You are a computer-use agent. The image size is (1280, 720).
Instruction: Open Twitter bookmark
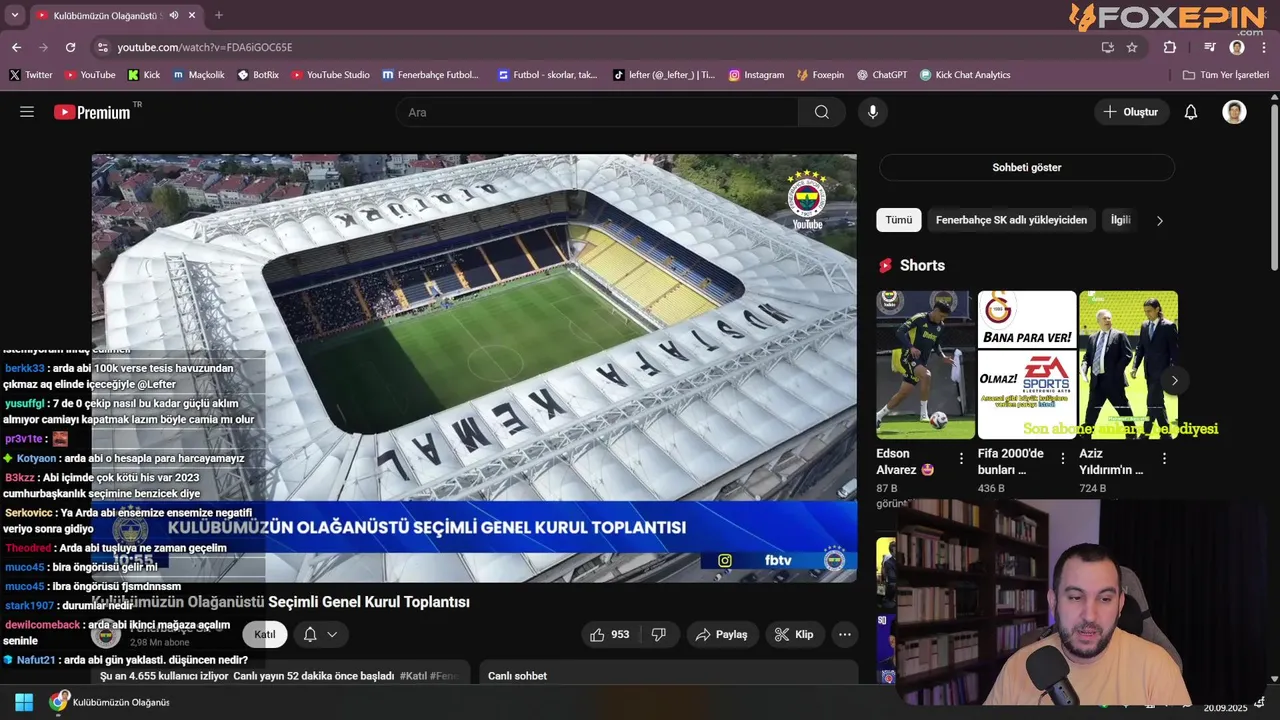coord(31,75)
